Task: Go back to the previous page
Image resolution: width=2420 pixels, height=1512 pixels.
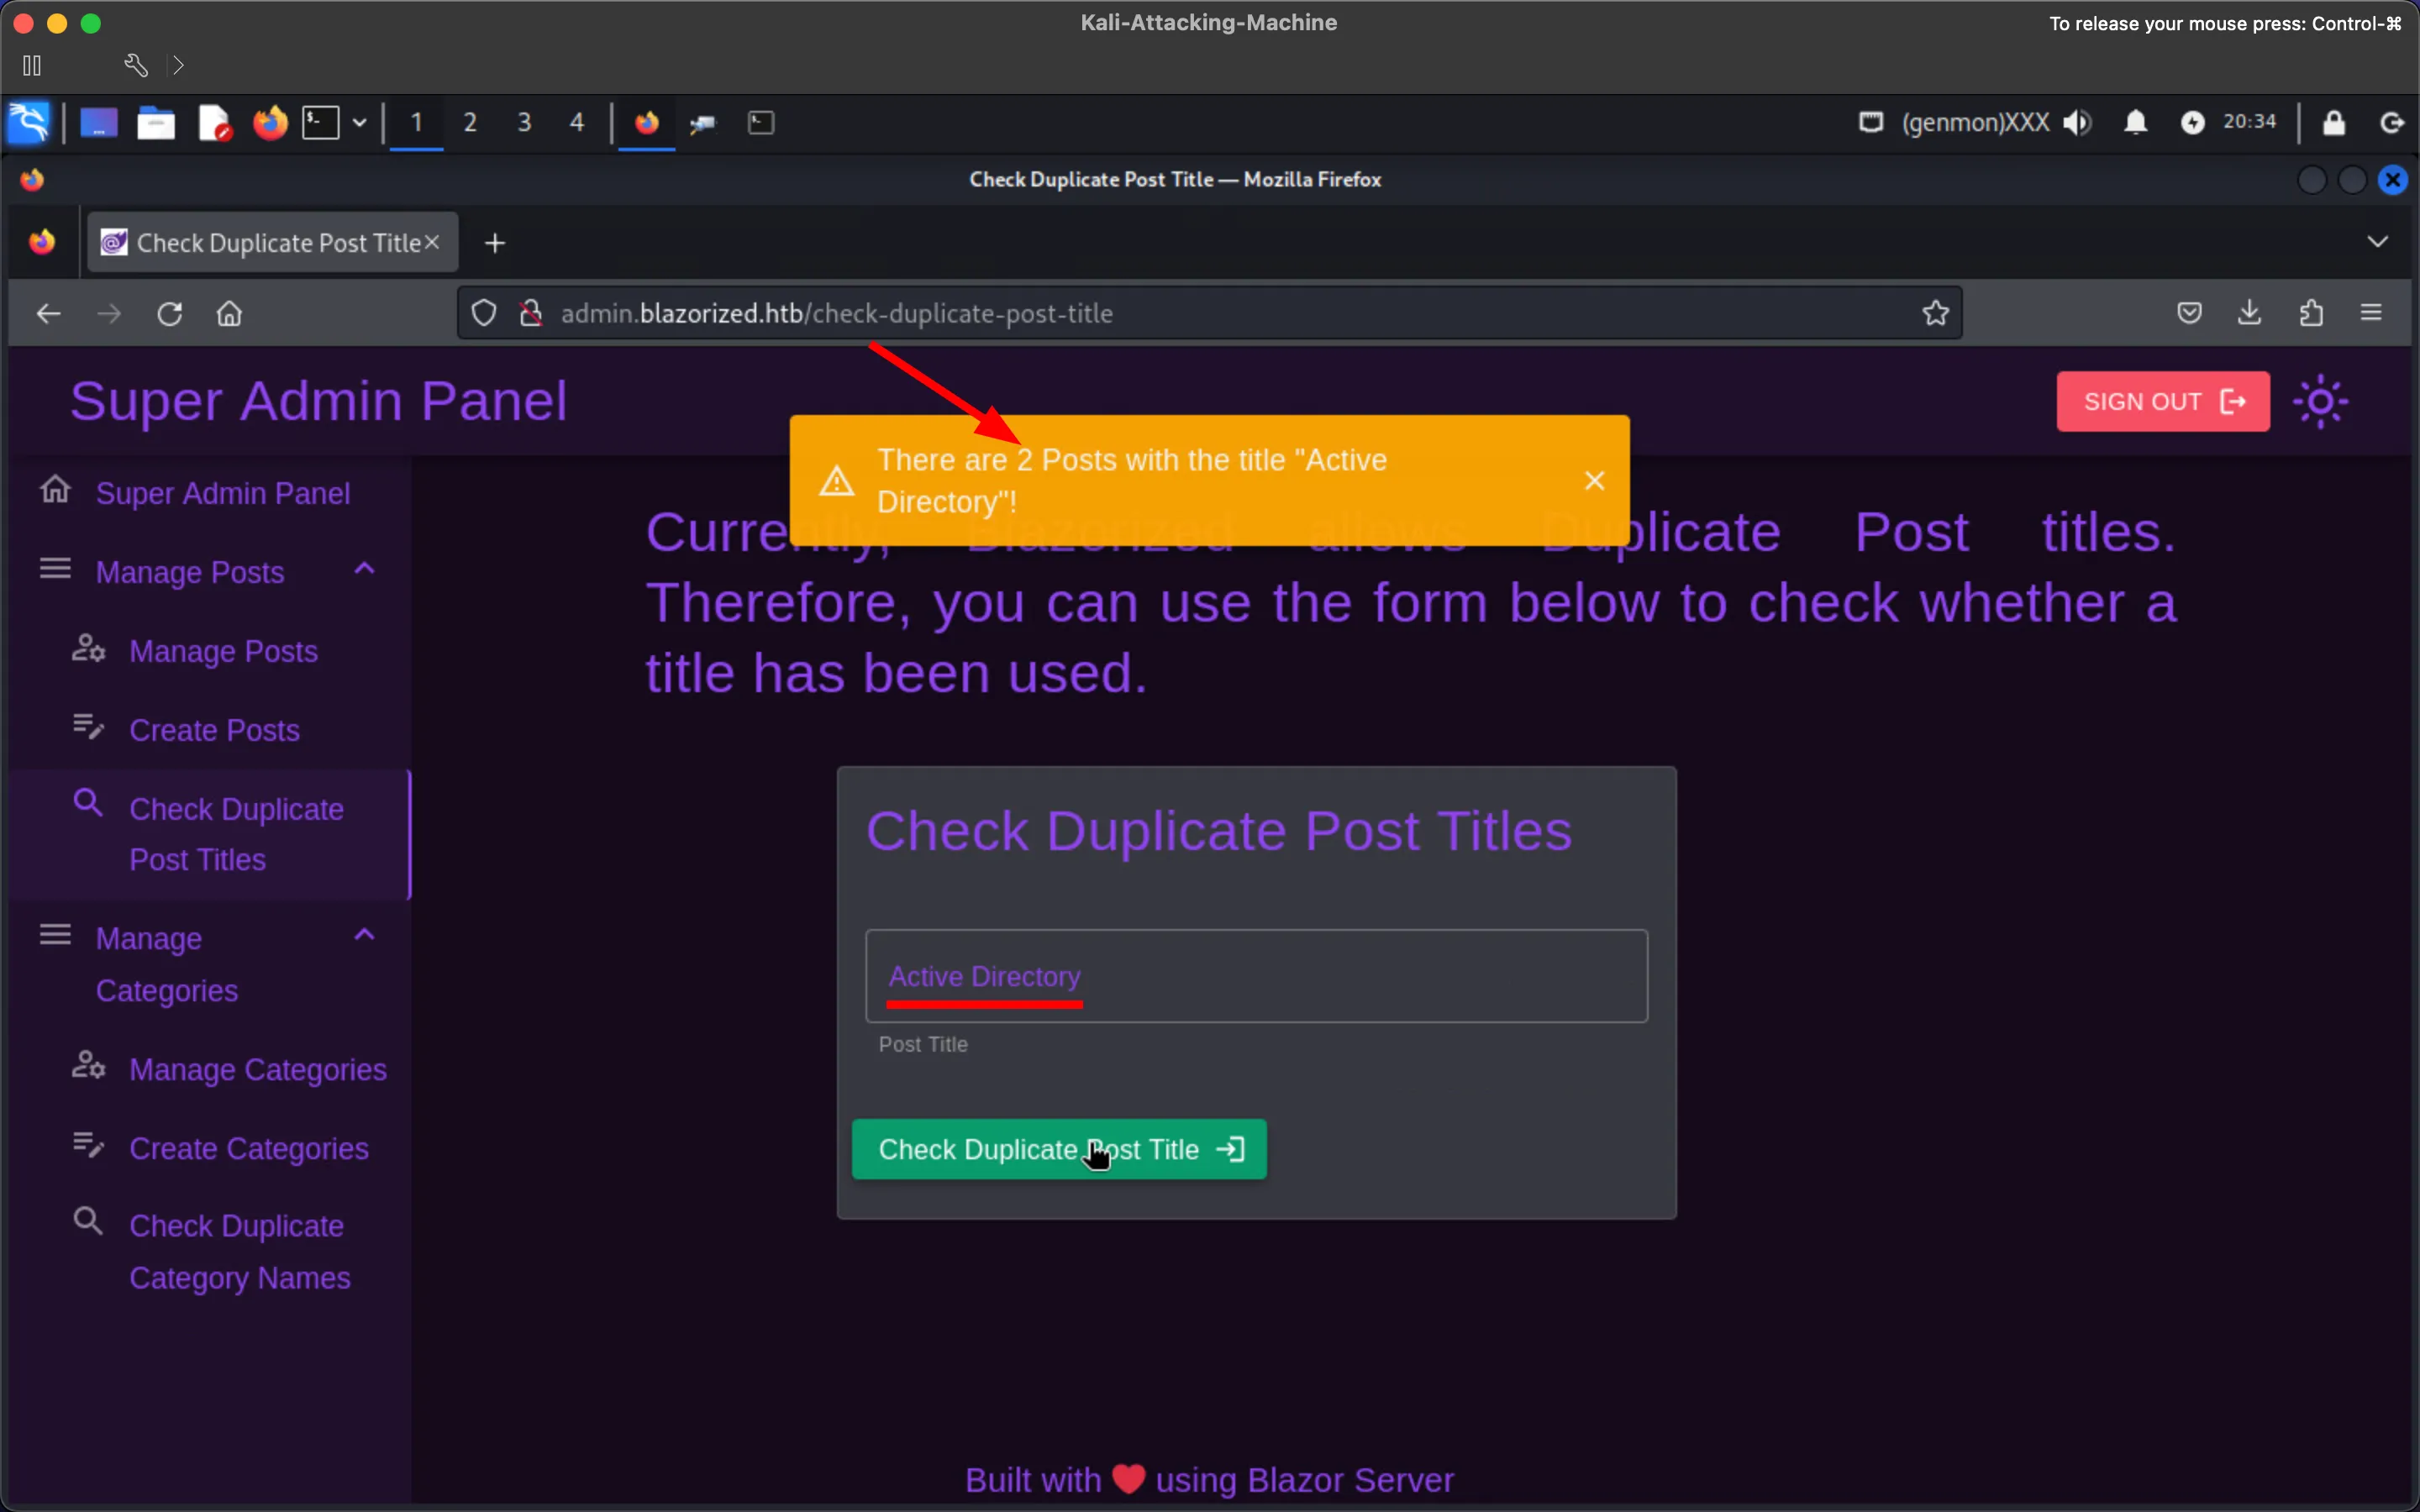Action: (48, 314)
